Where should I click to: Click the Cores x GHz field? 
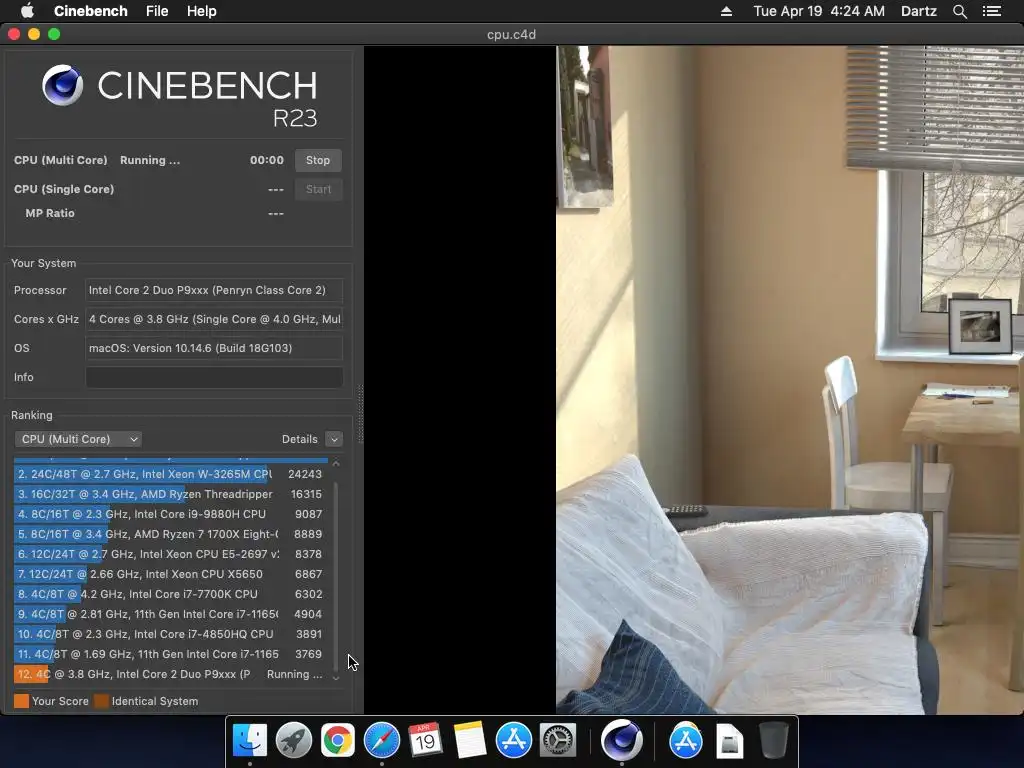214,319
